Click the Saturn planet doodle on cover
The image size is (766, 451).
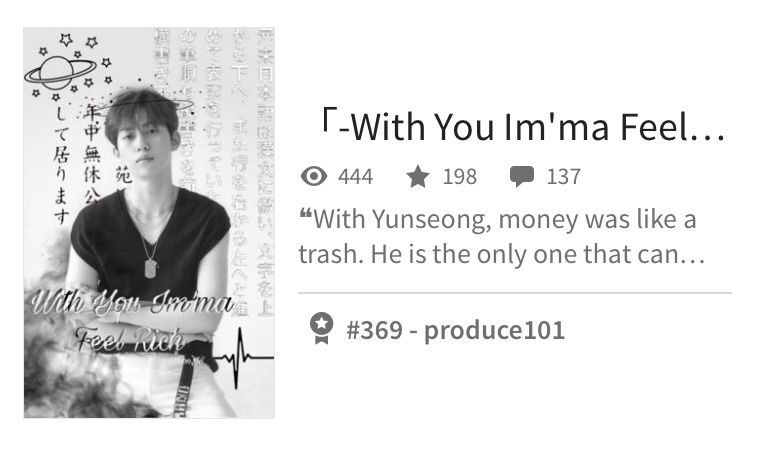tap(60, 73)
